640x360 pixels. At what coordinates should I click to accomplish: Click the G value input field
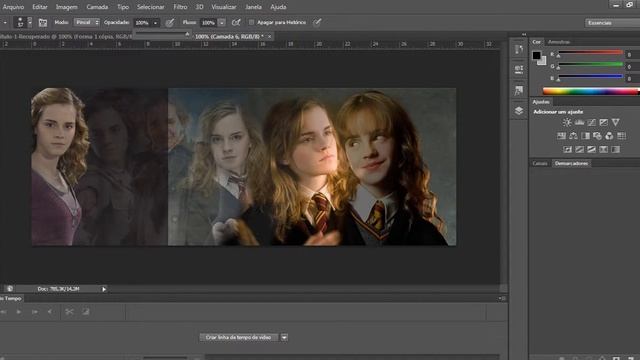[632, 66]
